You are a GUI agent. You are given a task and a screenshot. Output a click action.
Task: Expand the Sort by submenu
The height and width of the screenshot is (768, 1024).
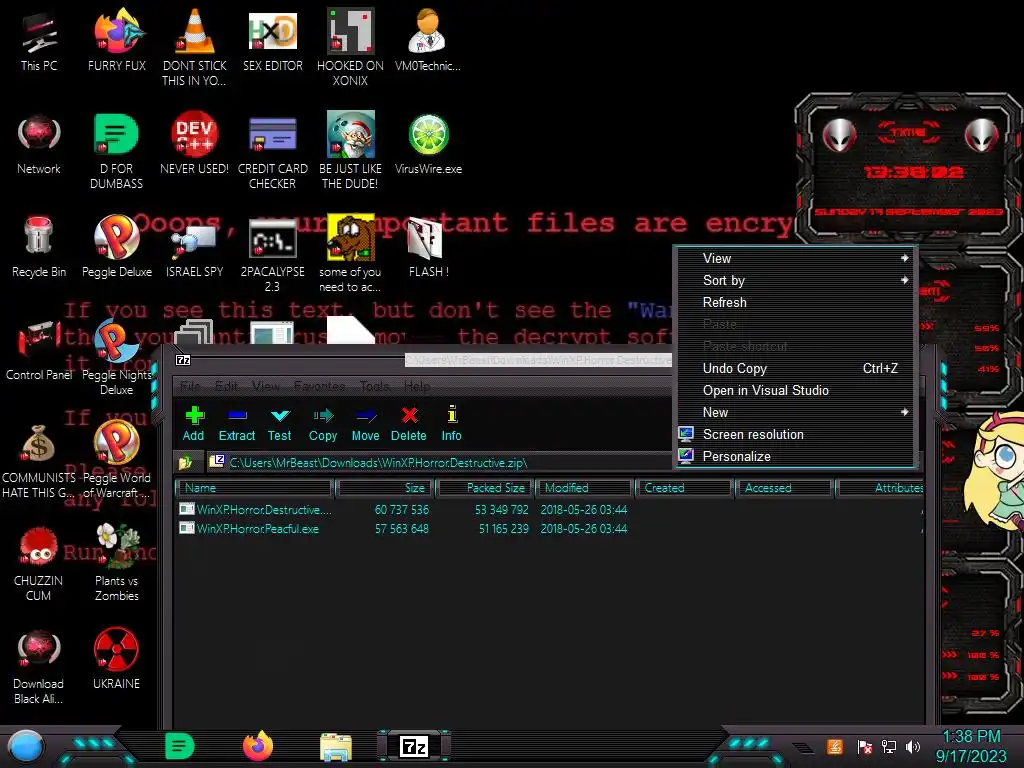coord(795,280)
